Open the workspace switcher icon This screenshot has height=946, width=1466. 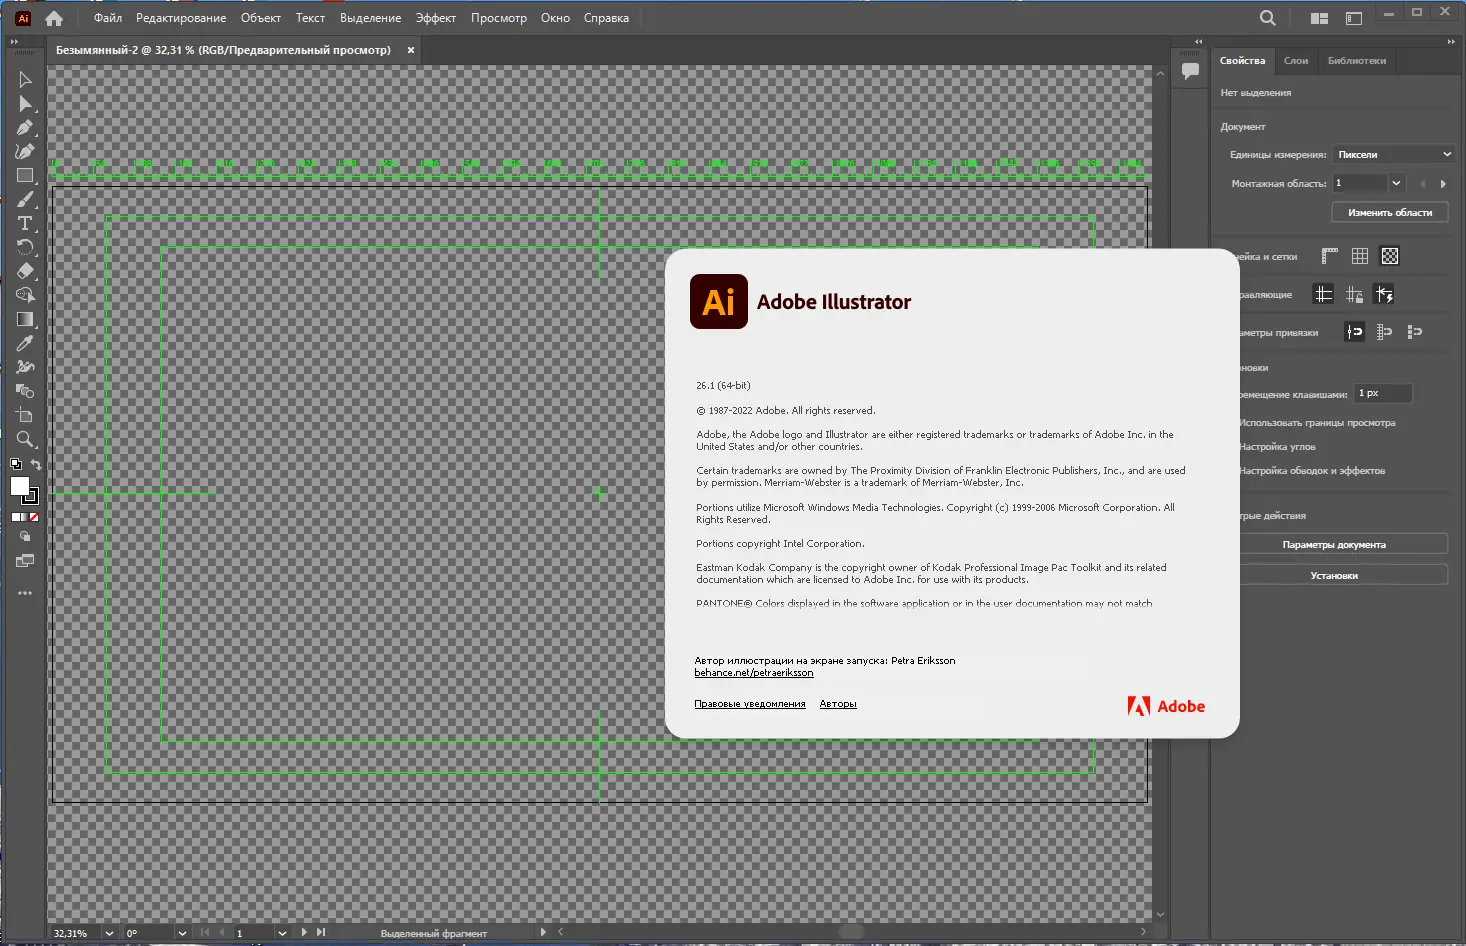click(1354, 18)
